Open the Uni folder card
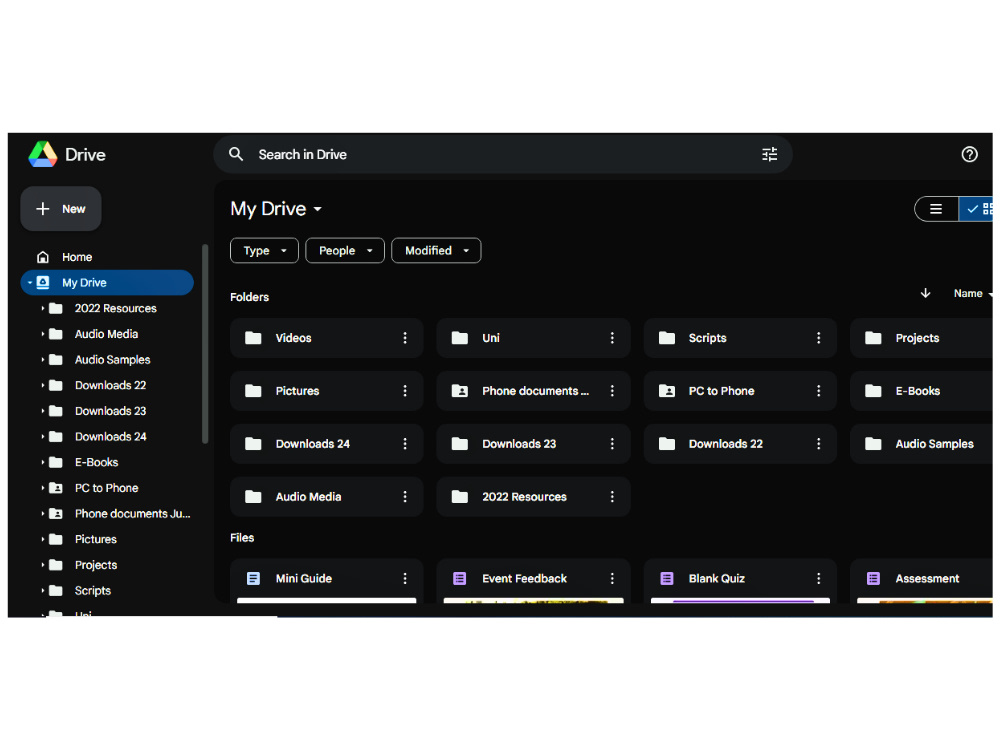 click(x=533, y=338)
